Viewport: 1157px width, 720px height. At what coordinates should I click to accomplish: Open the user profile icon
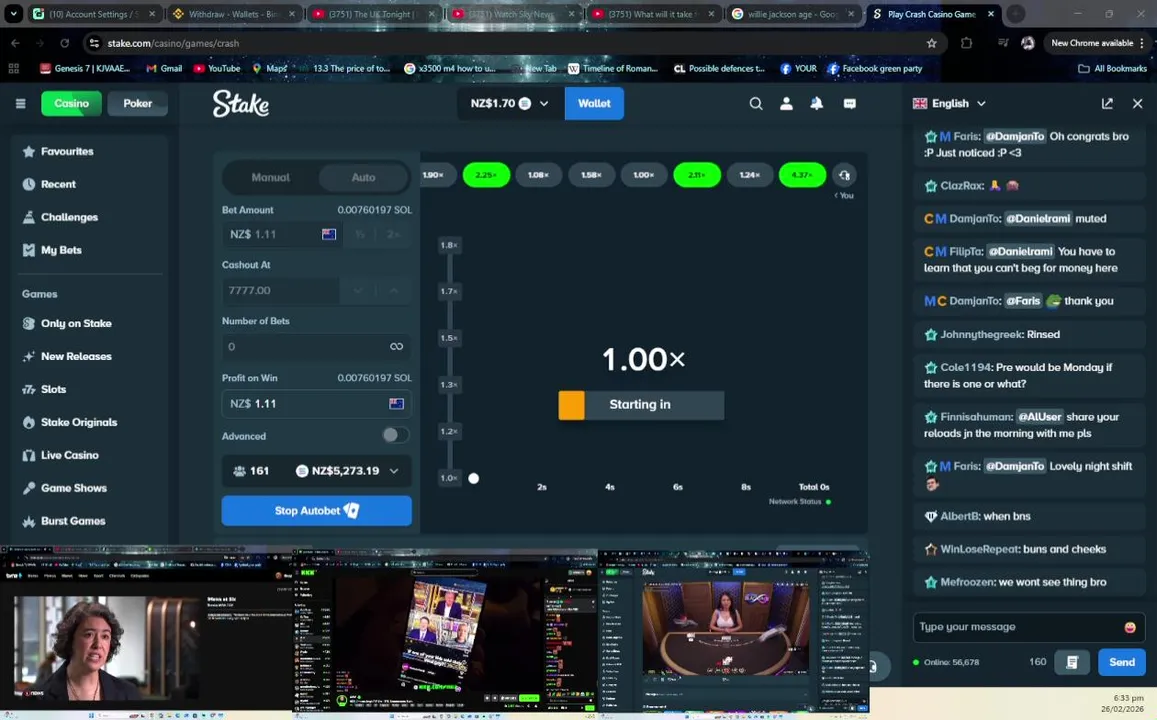(787, 103)
